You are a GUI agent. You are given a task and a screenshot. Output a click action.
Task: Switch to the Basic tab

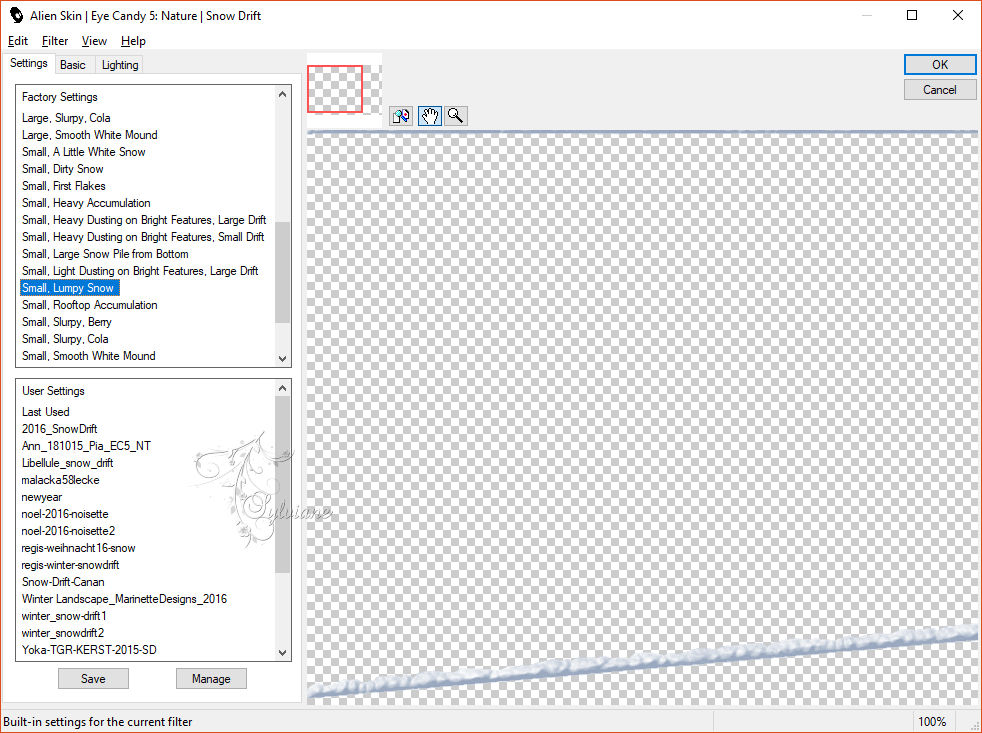(x=73, y=65)
